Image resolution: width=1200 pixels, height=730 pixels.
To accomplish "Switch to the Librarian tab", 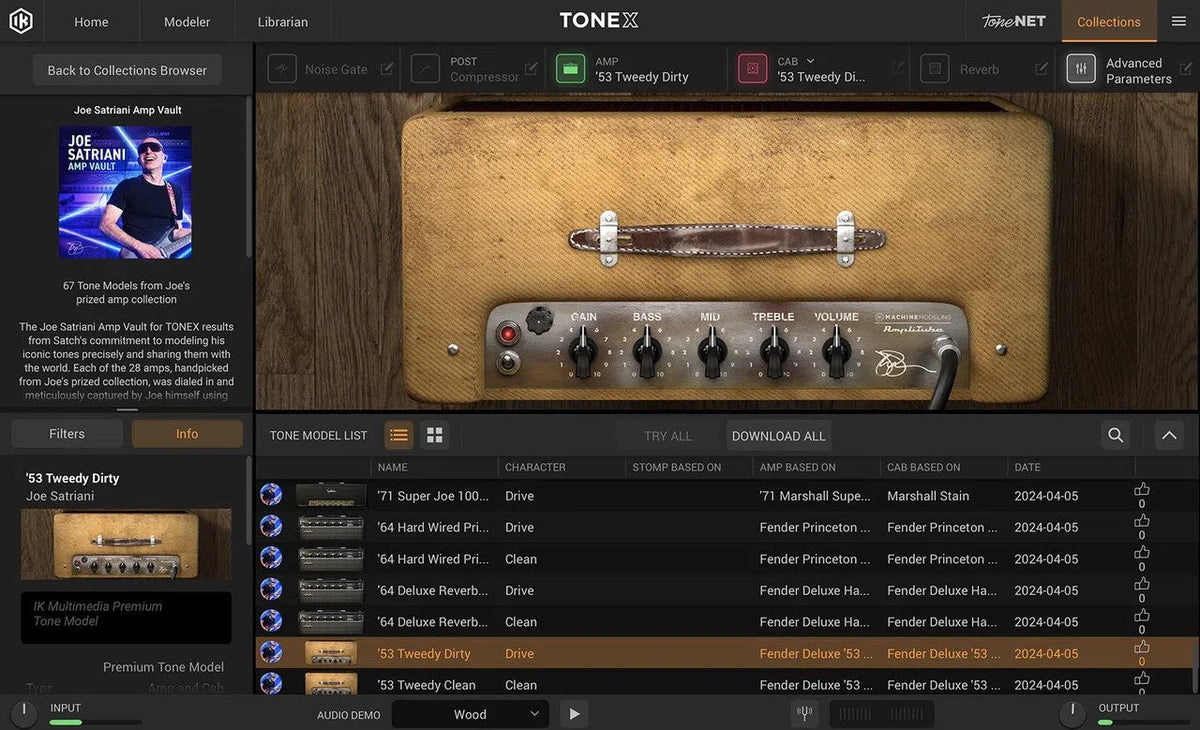I will coord(281,20).
